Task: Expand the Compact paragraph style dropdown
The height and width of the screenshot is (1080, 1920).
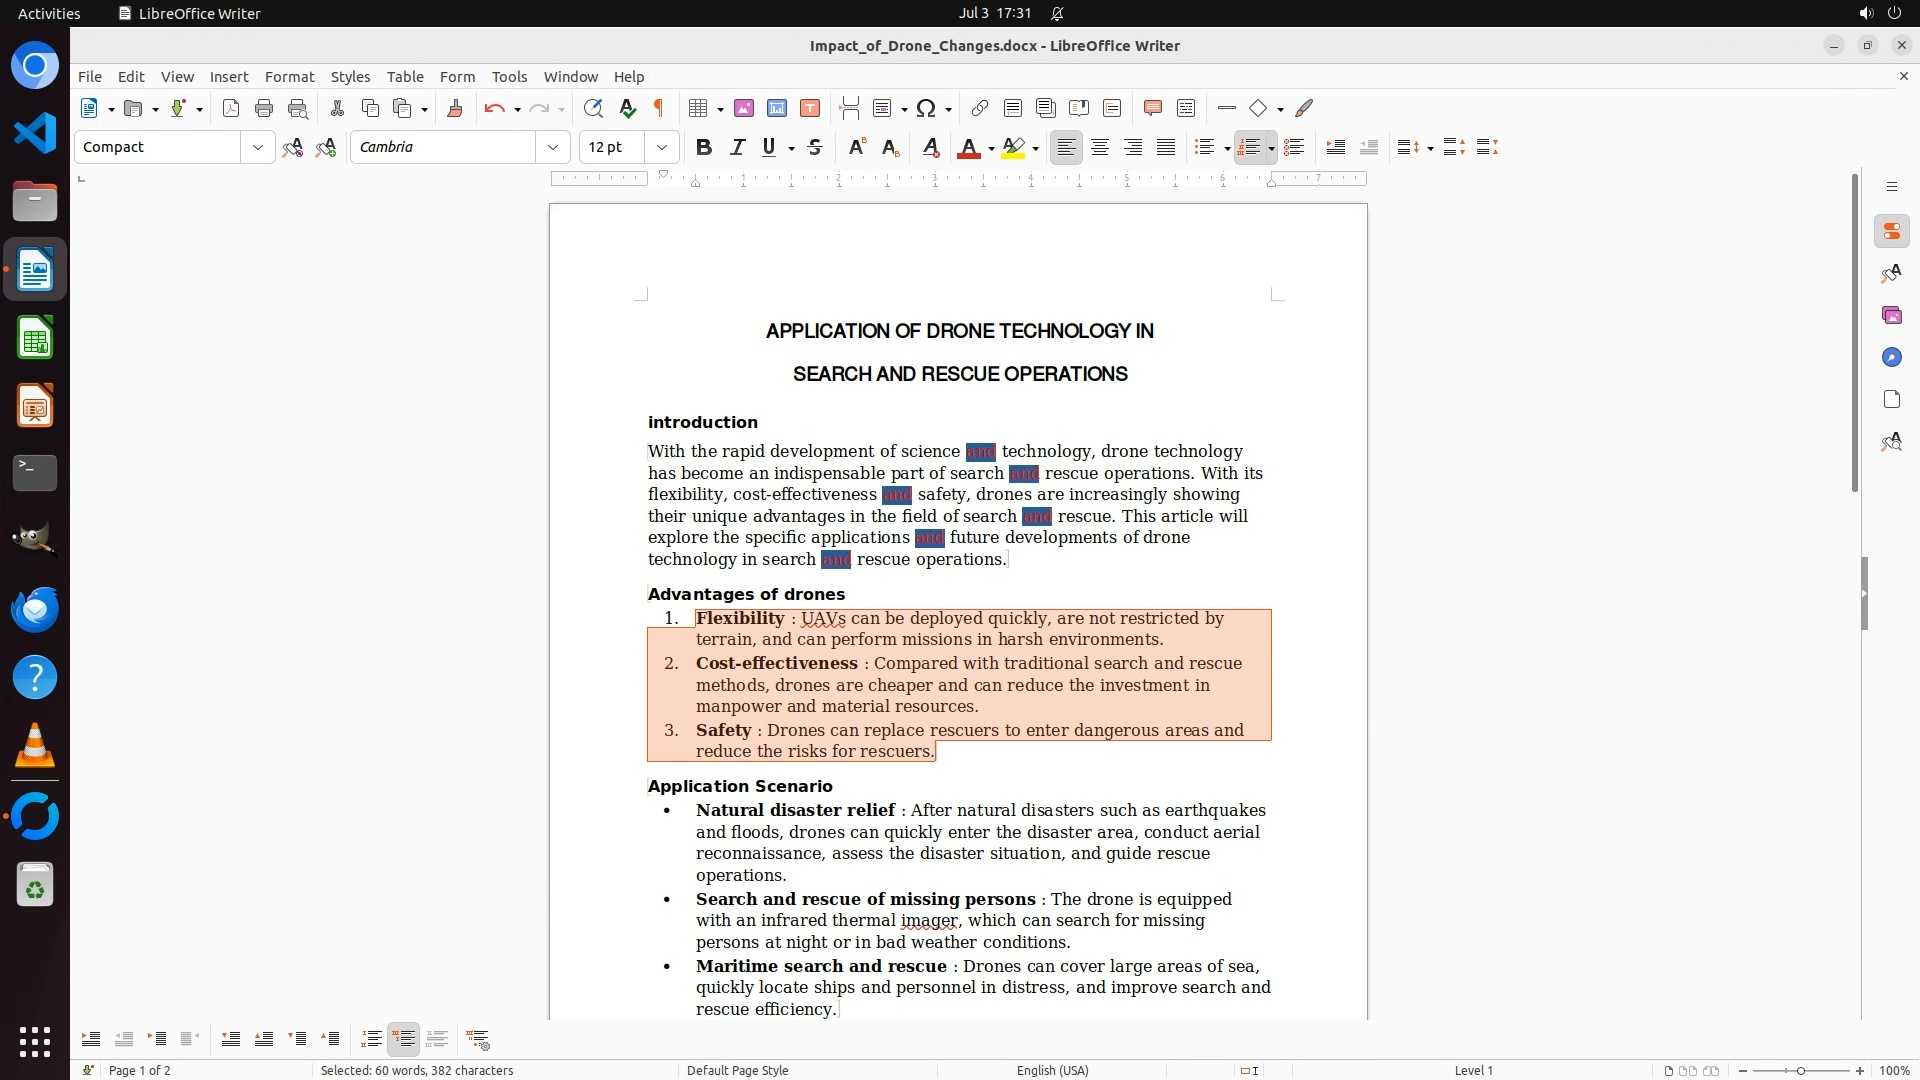Action: [x=258, y=147]
